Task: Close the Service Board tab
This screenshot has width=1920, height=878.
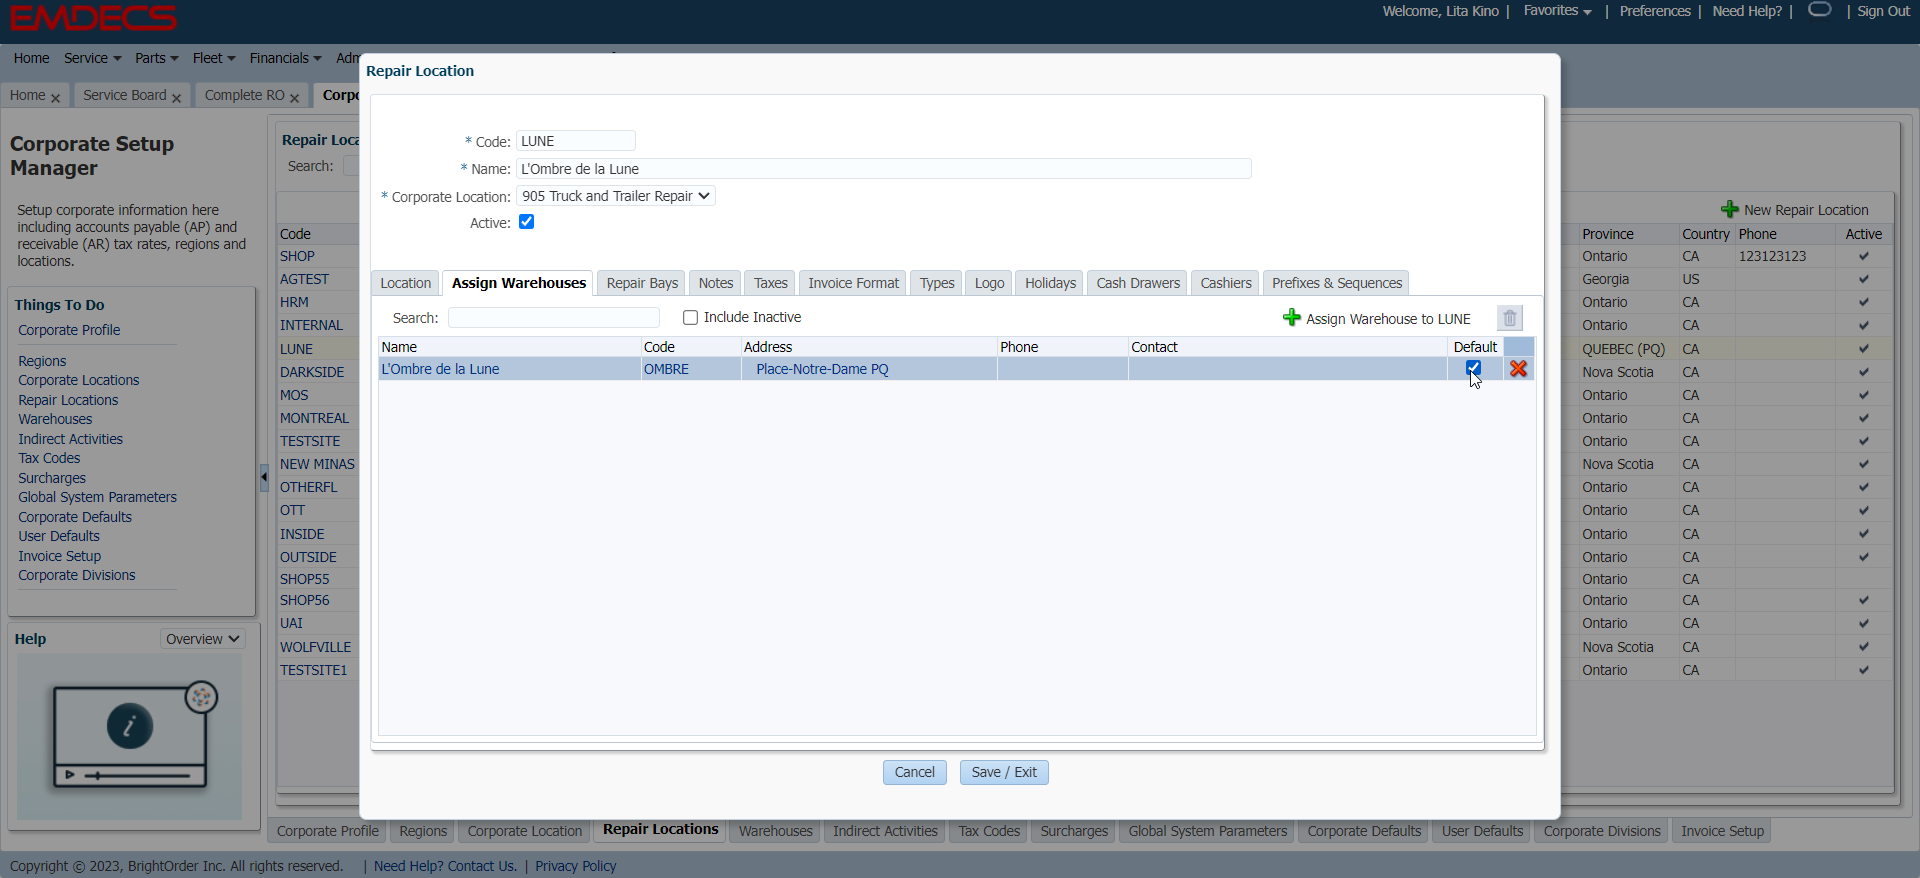Action: [x=177, y=98]
